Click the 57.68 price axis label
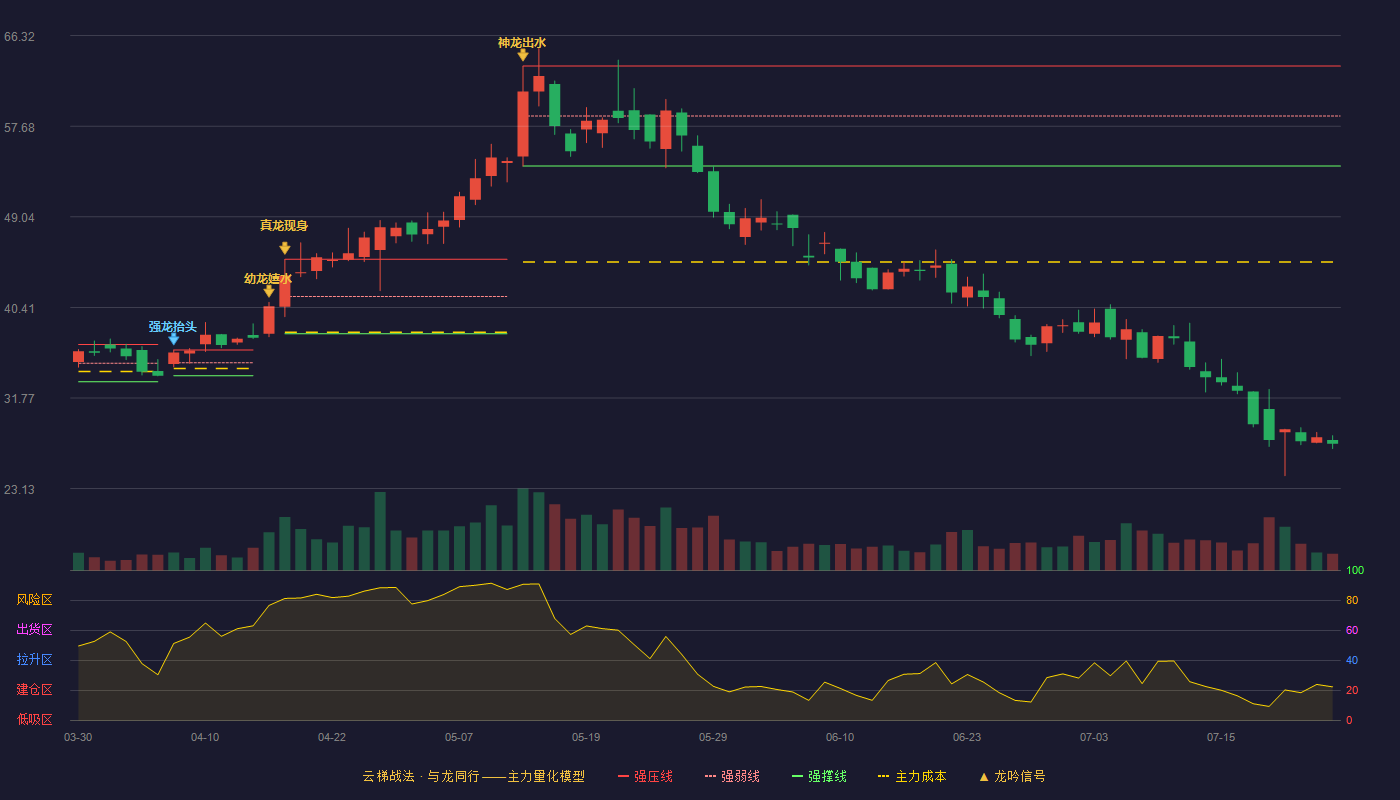This screenshot has width=1400, height=800. coord(19,128)
